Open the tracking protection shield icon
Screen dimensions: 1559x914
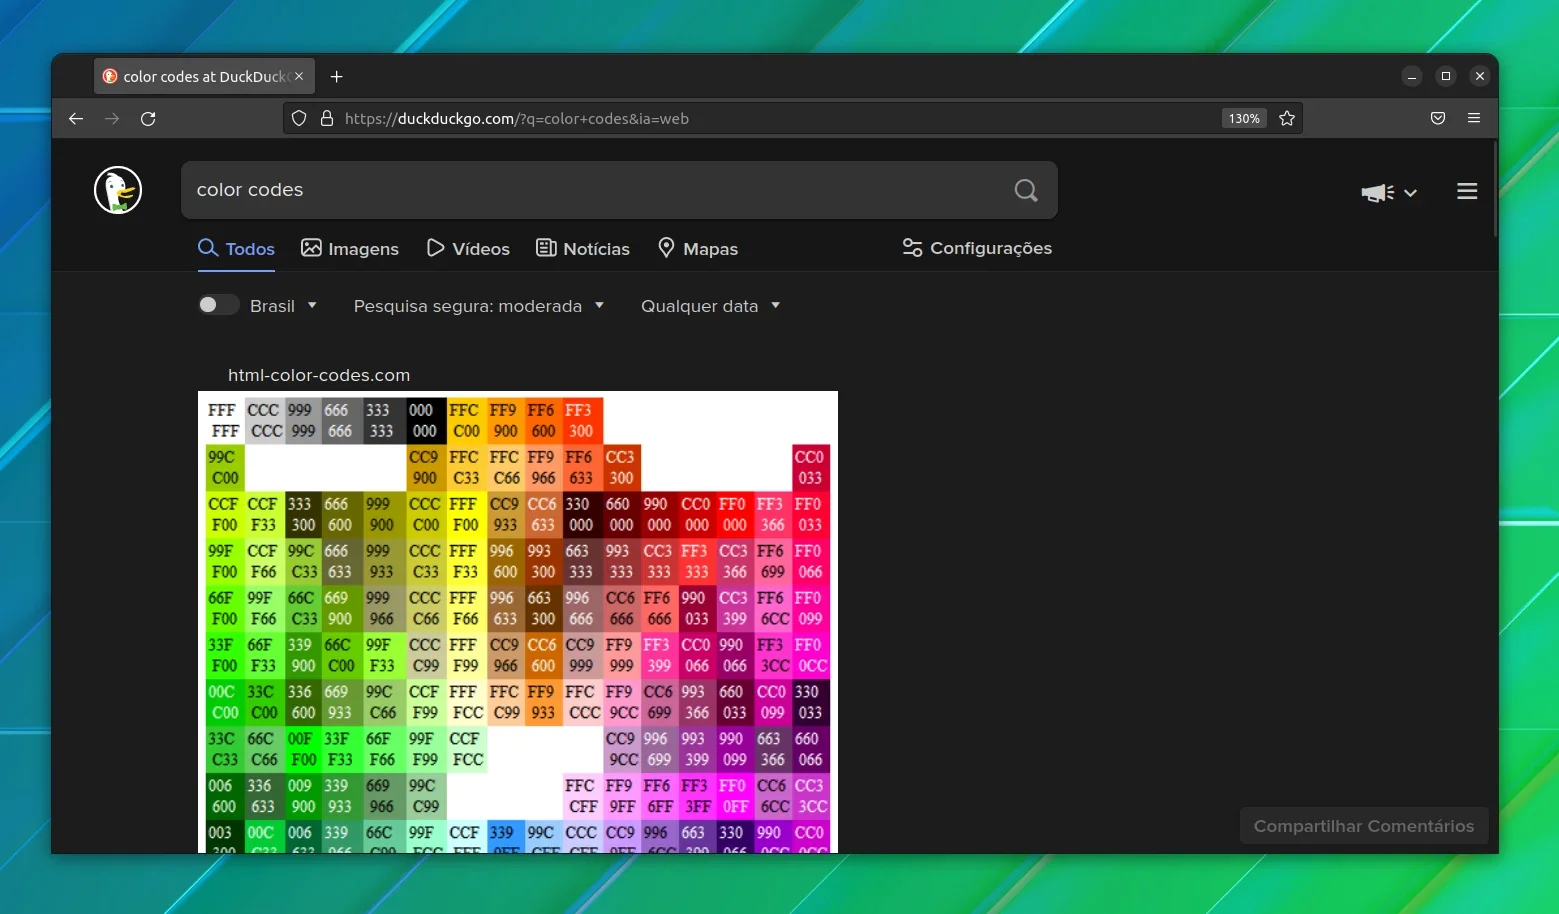[298, 118]
